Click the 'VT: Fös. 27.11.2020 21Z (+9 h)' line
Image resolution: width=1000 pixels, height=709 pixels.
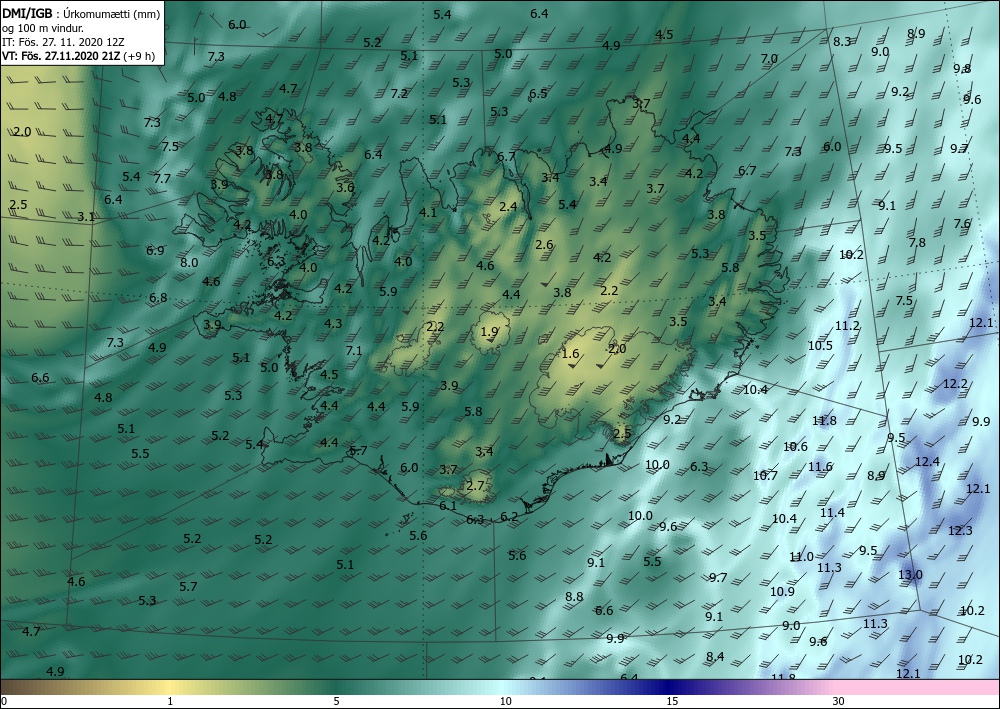pyautogui.click(x=78, y=55)
